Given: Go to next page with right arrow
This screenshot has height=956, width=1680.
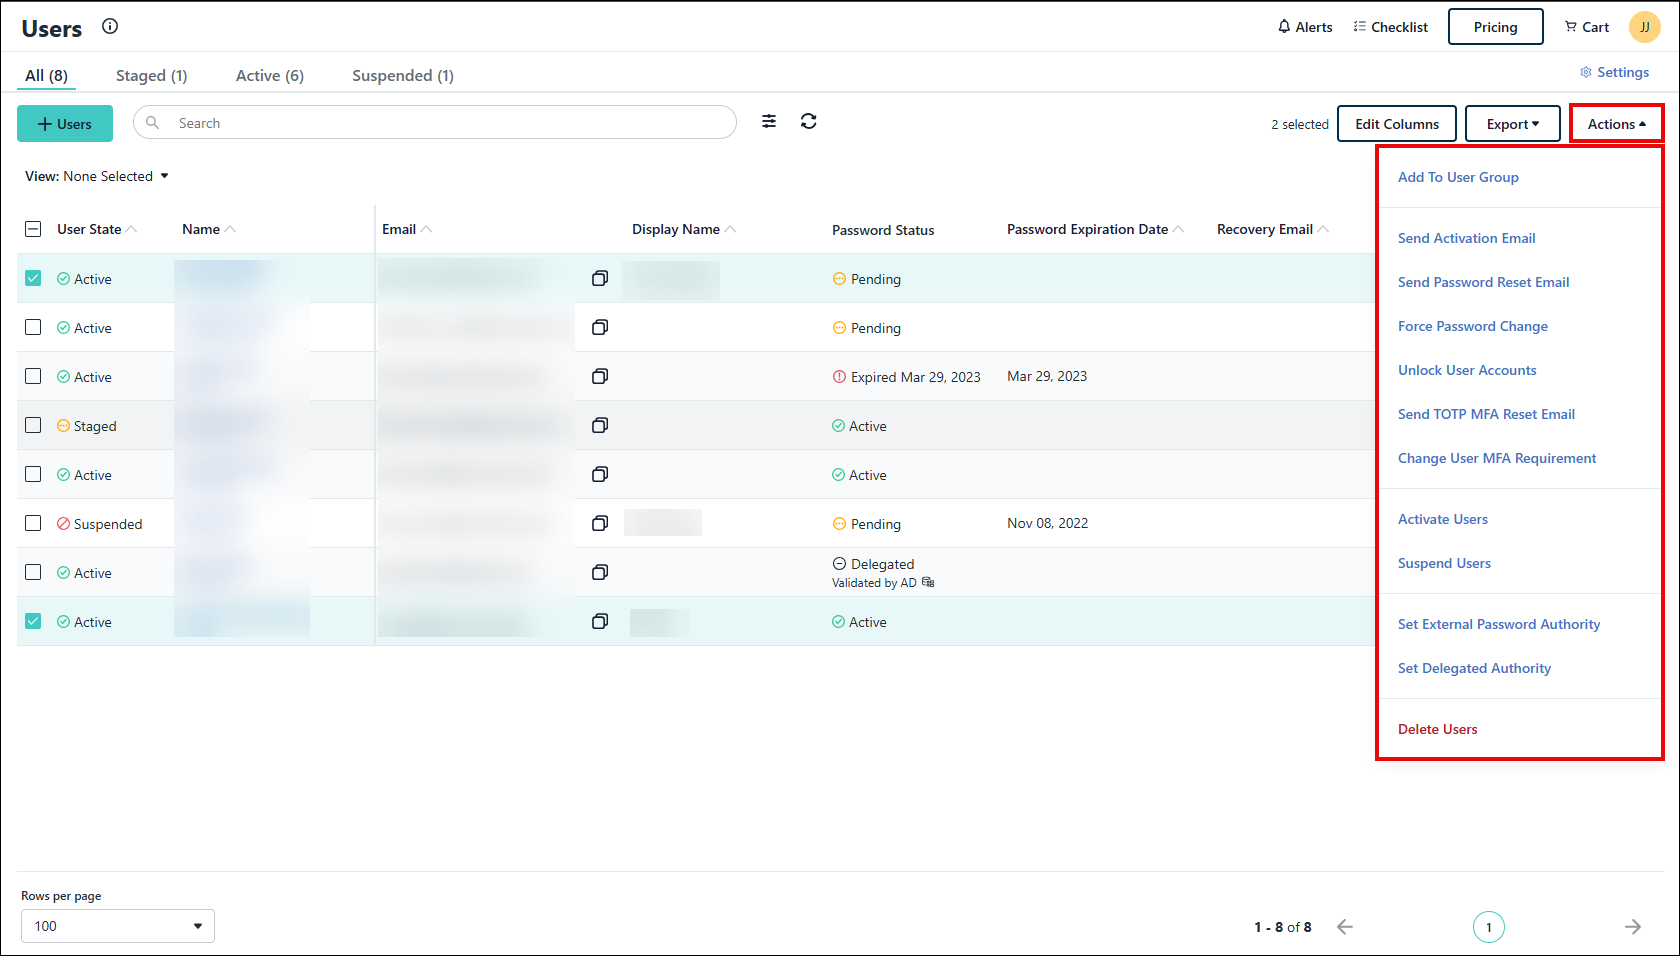Looking at the screenshot, I should [x=1632, y=927].
